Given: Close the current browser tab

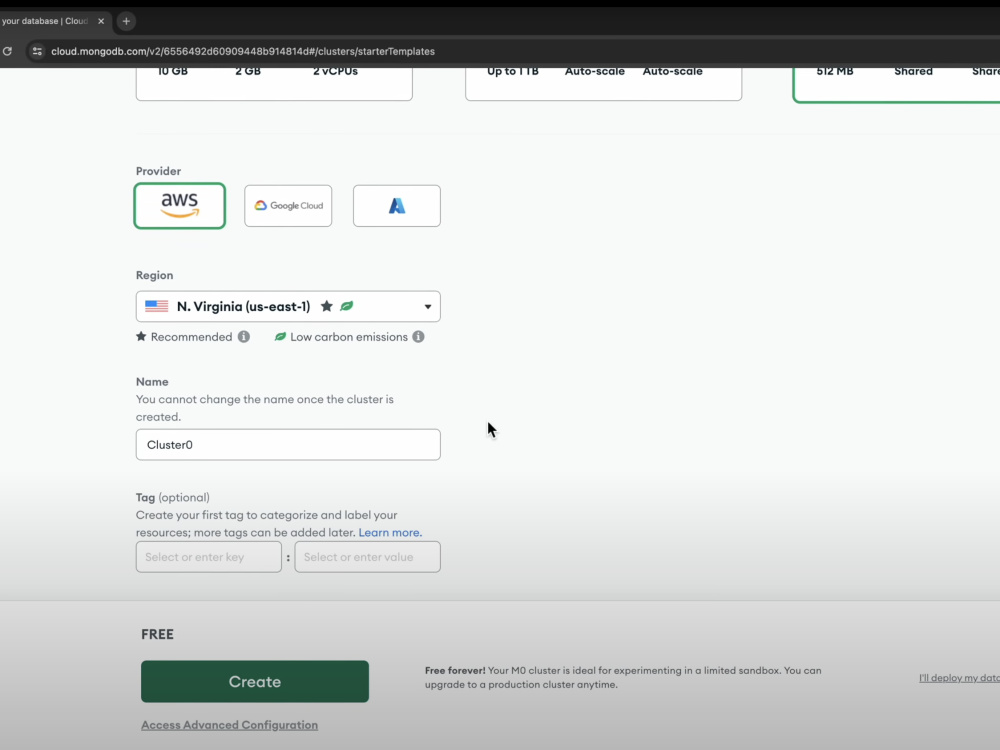Looking at the screenshot, I should point(101,21).
